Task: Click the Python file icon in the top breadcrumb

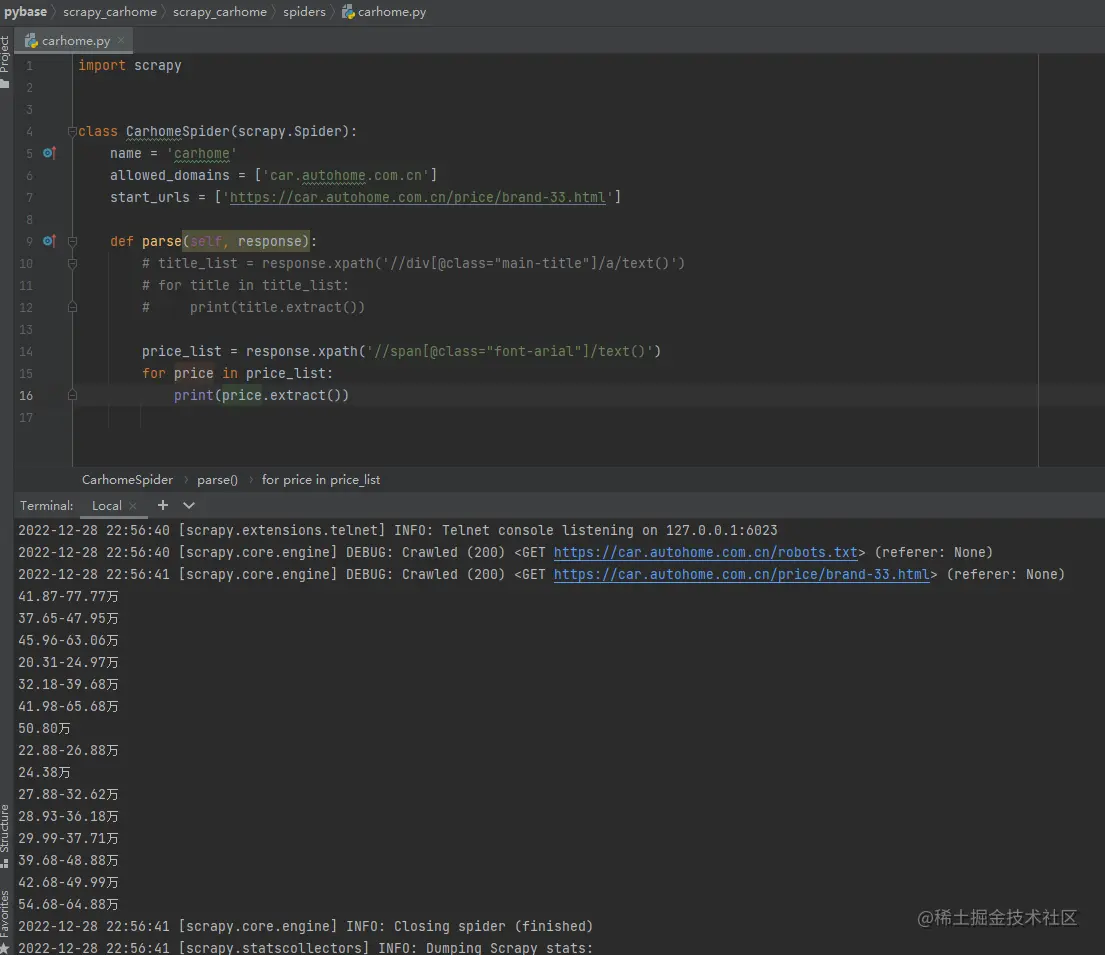Action: point(348,12)
